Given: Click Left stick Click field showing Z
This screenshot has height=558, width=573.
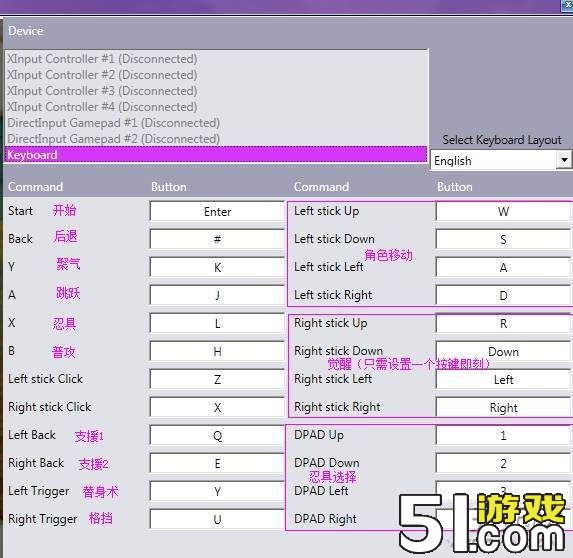Looking at the screenshot, I should tap(217, 380).
